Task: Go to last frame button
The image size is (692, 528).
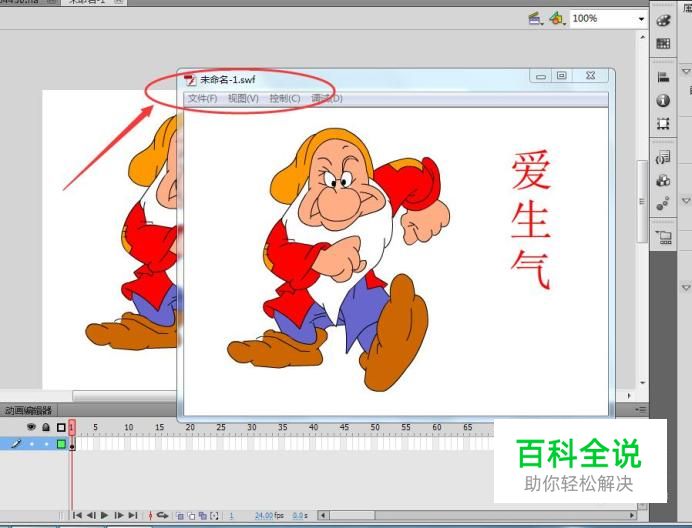Action: coord(133,515)
